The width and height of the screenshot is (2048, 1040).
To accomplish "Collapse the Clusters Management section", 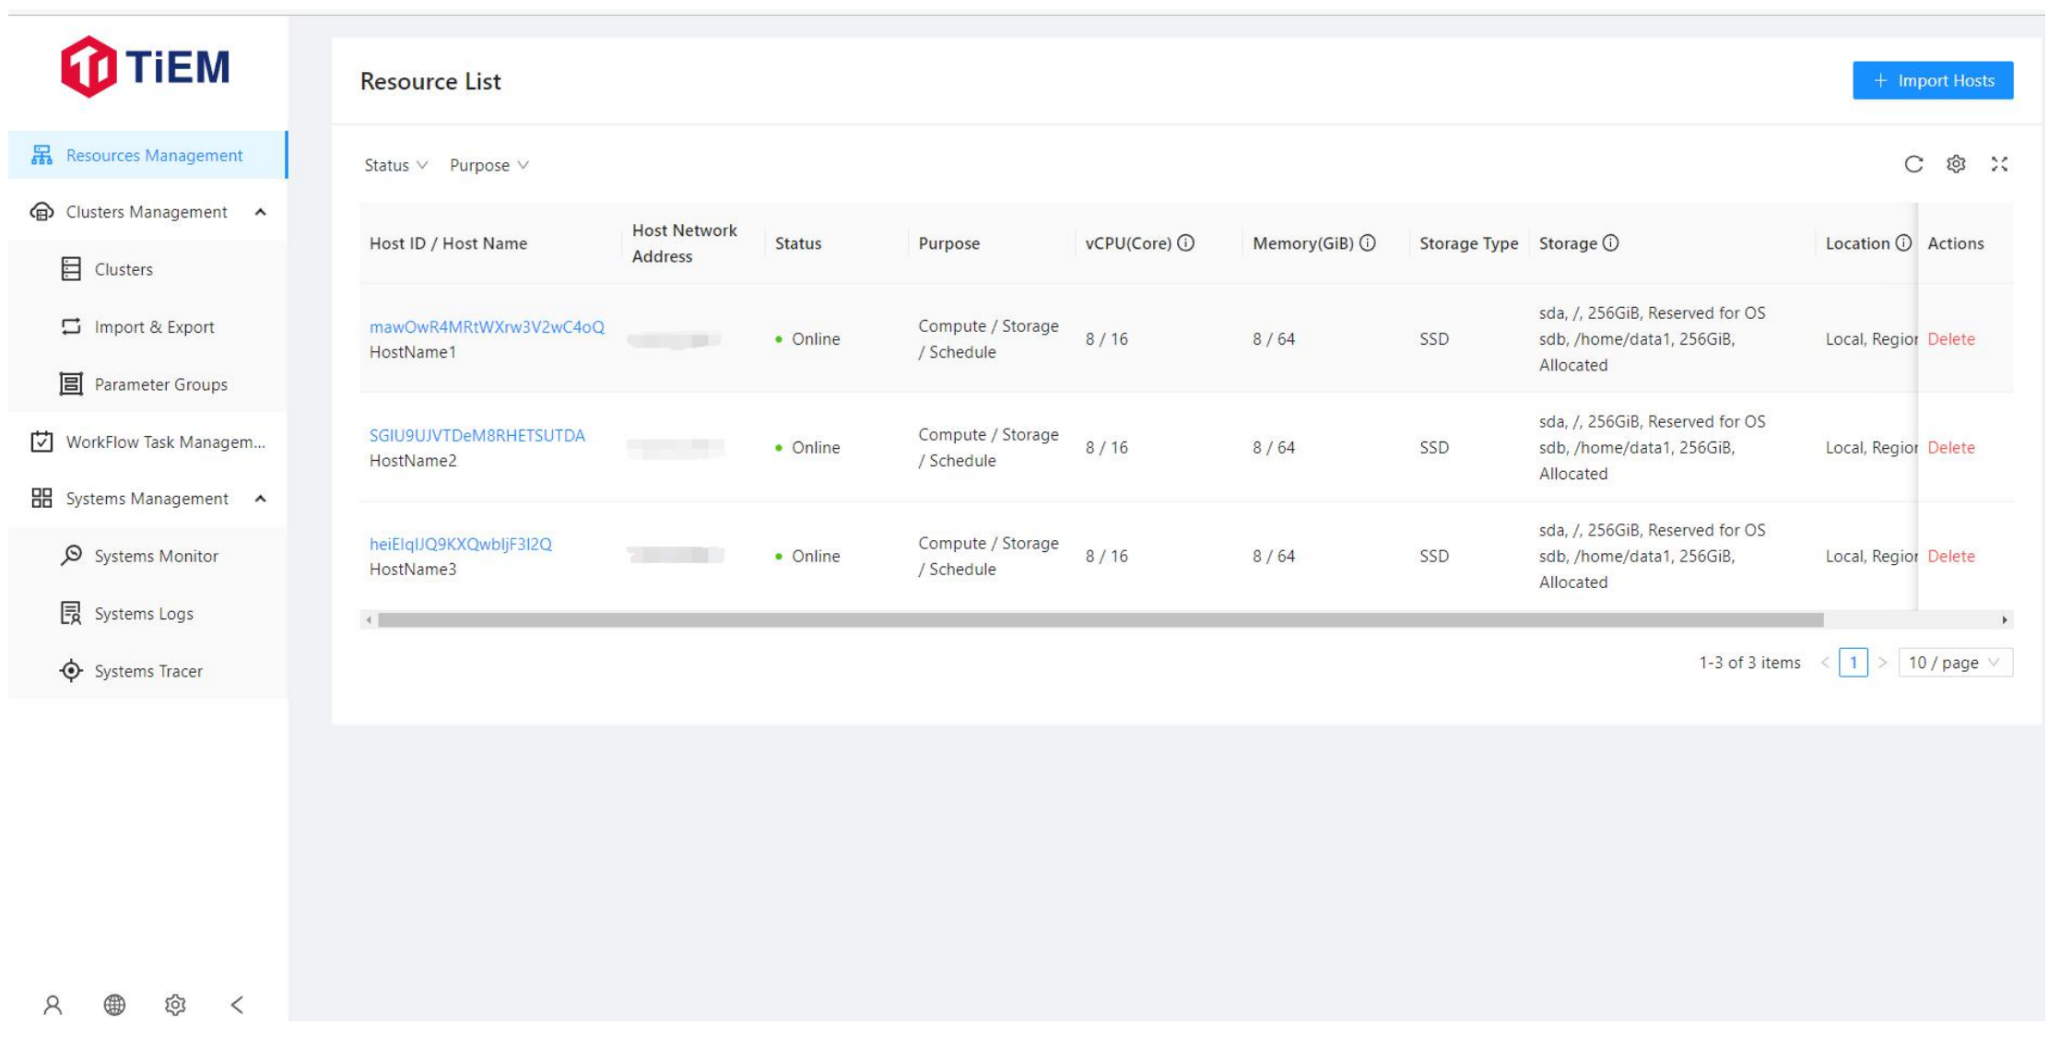I will (x=261, y=212).
